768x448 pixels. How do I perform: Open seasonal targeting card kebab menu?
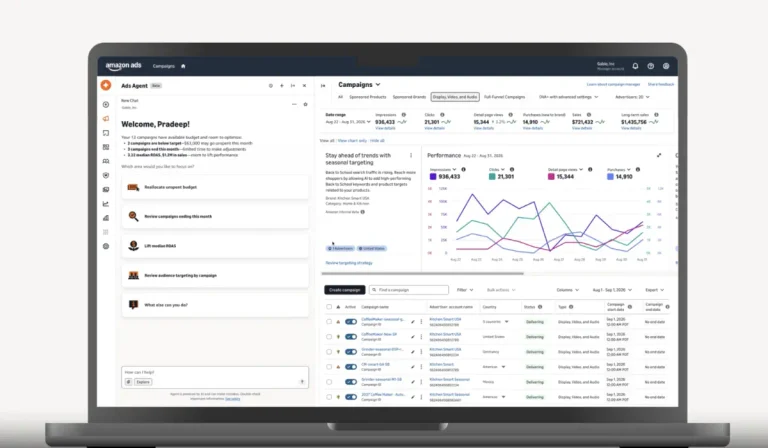(x=411, y=155)
